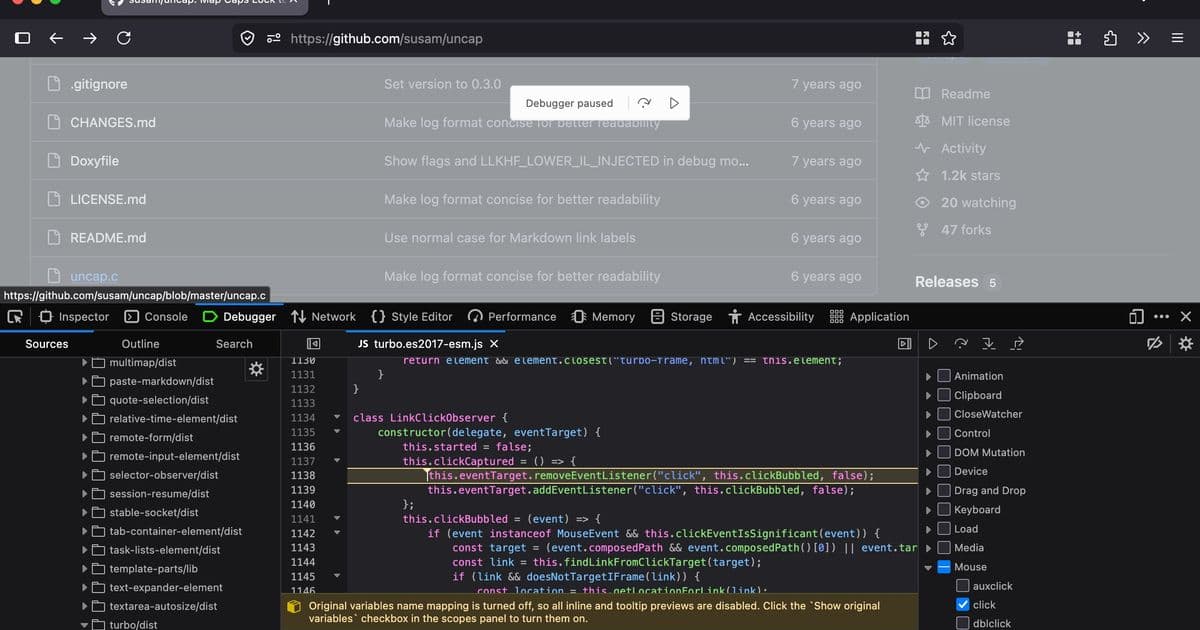Image resolution: width=1200 pixels, height=630 pixels.
Task: Click Resume in the Debugger paused overlay
Action: tap(674, 103)
